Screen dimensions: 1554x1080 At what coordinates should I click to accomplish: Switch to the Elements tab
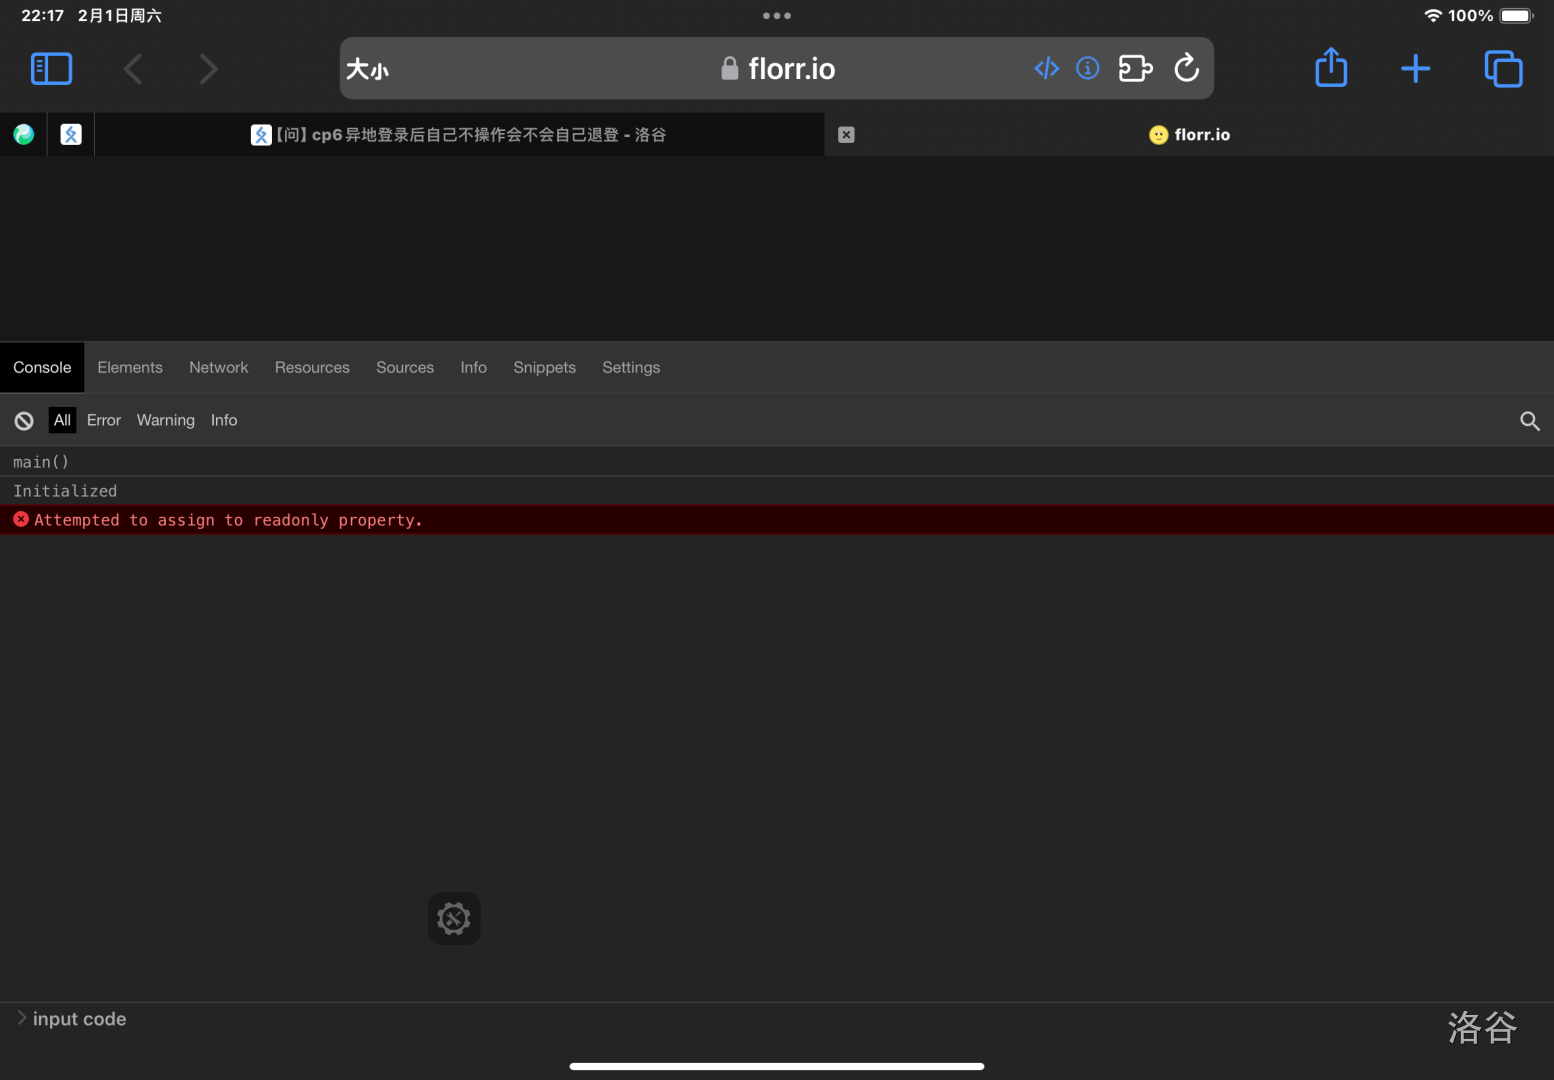tap(129, 368)
